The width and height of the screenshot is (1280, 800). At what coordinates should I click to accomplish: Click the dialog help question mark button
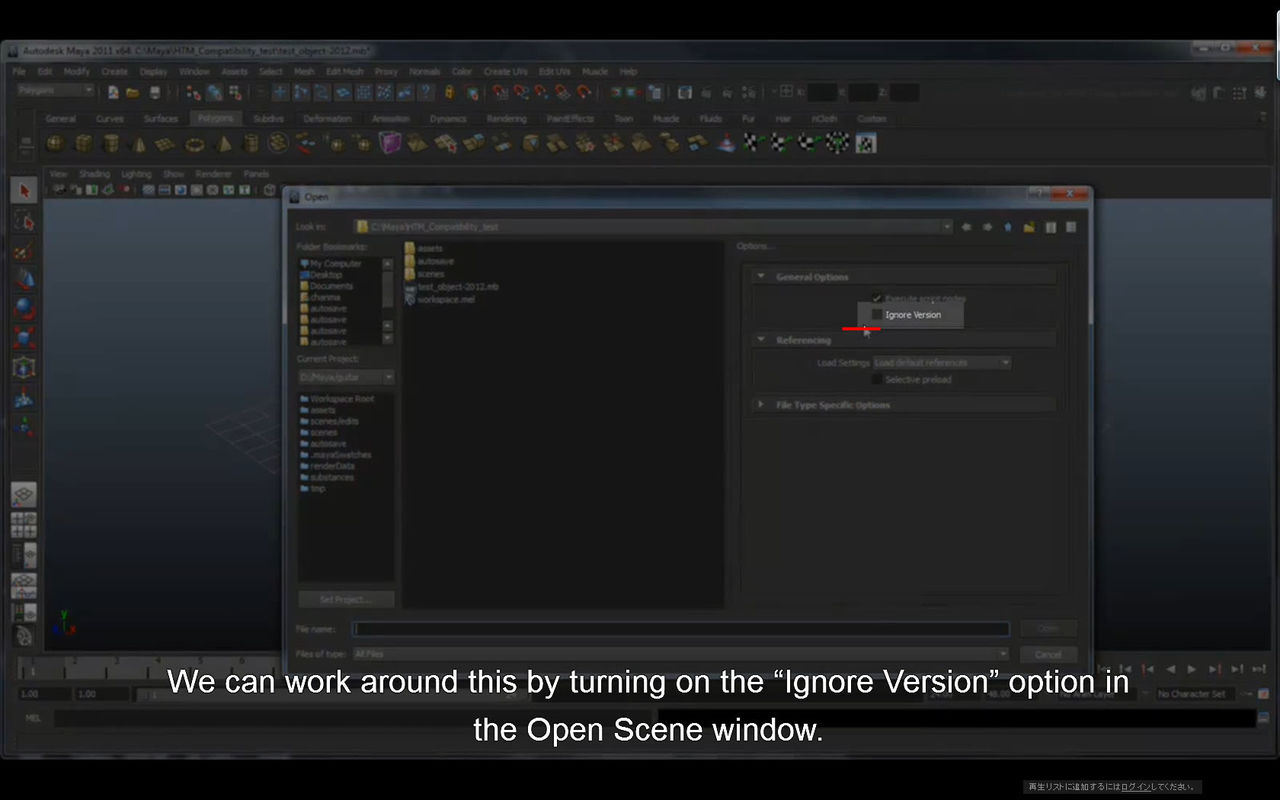(1040, 194)
